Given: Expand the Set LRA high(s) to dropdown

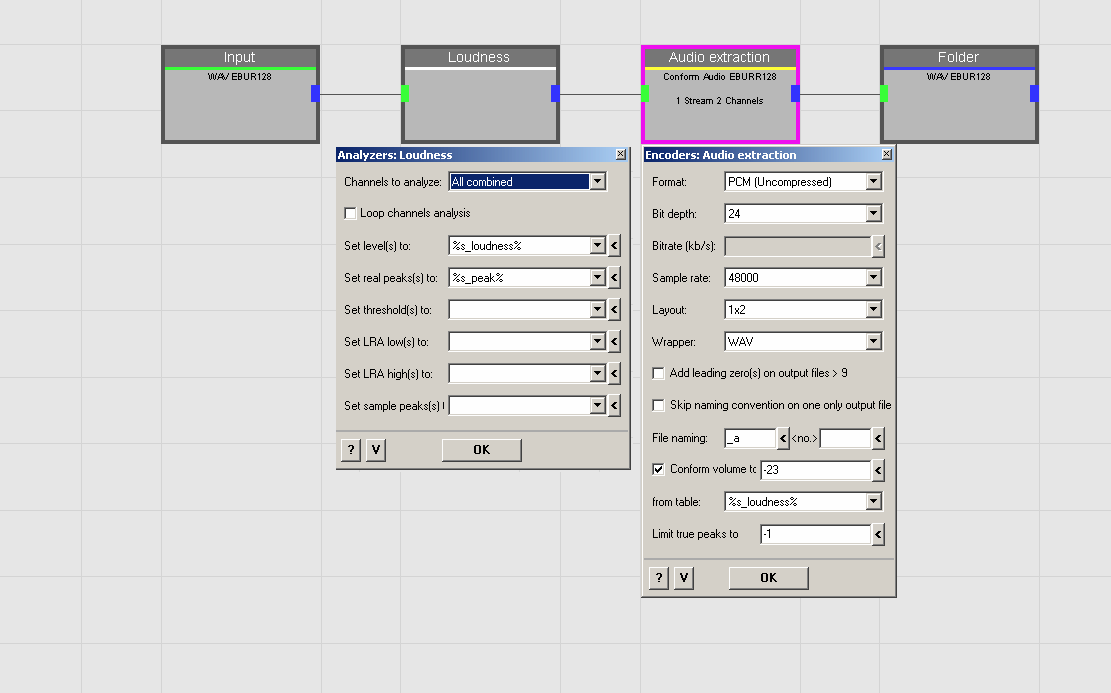Looking at the screenshot, I should pyautogui.click(x=598, y=373).
